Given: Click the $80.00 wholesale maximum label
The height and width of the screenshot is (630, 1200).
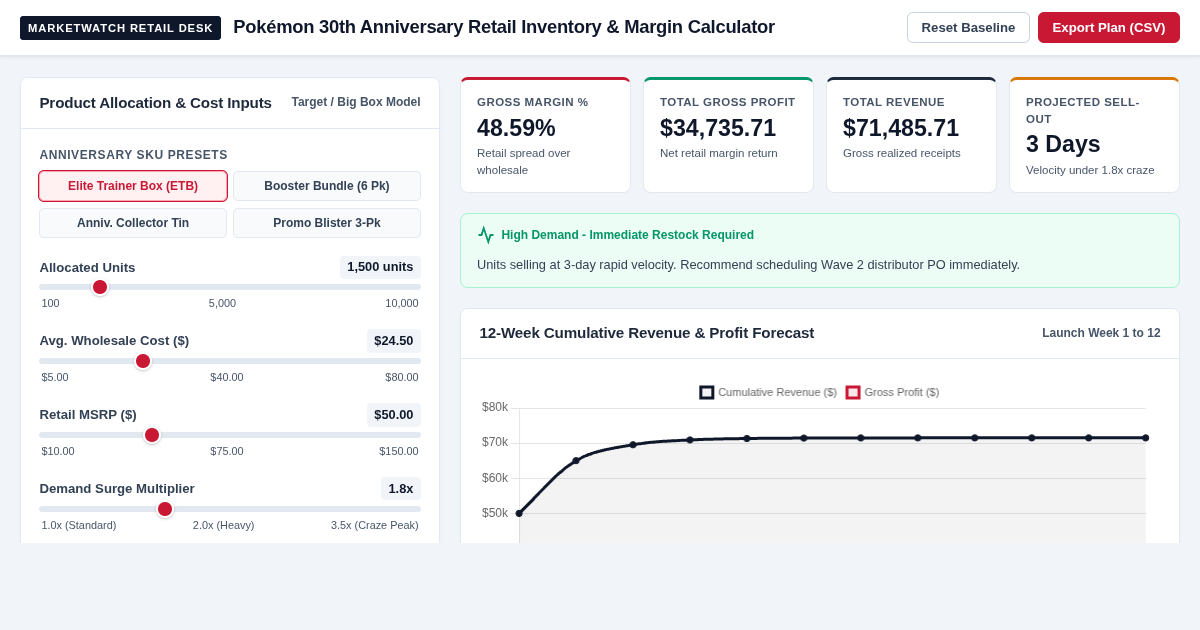Looking at the screenshot, I should [402, 377].
